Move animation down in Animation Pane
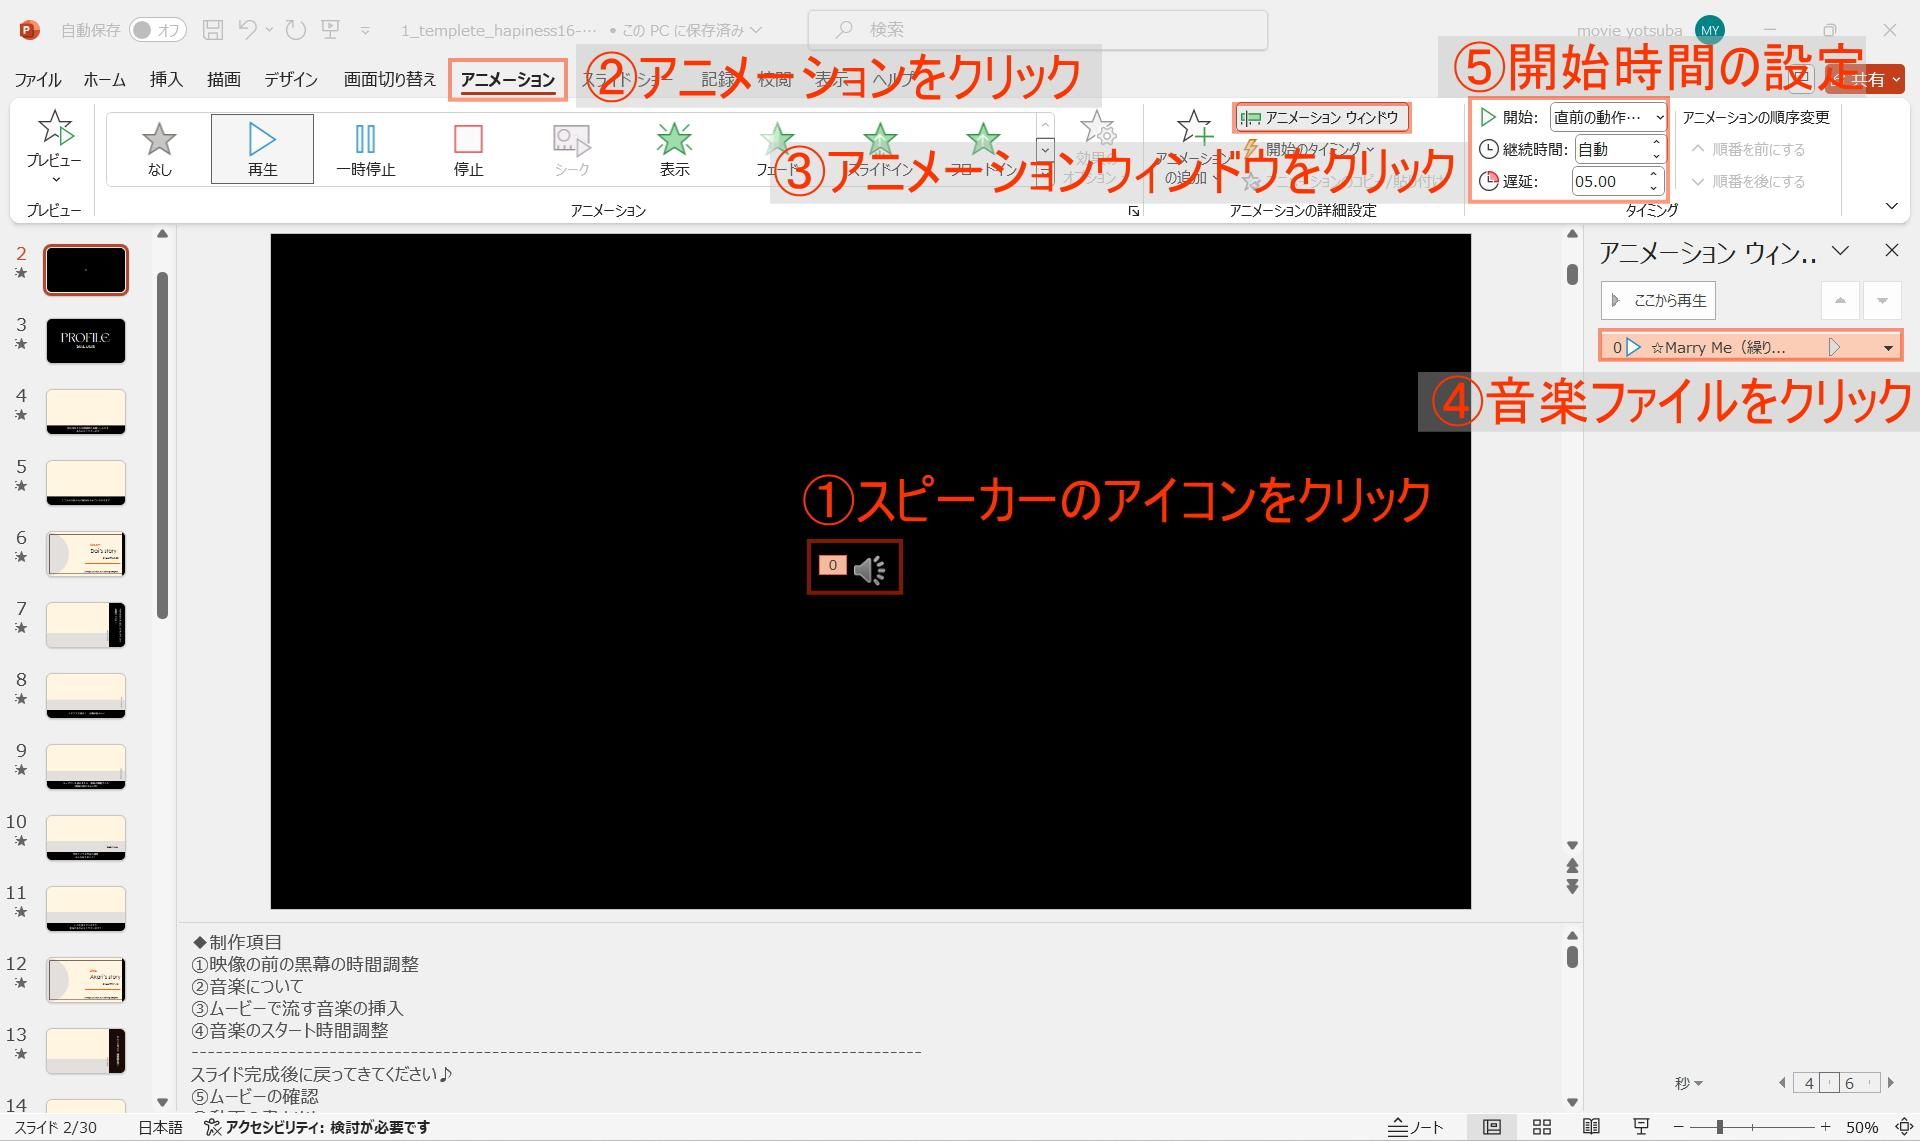1920x1141 pixels. click(x=1882, y=300)
